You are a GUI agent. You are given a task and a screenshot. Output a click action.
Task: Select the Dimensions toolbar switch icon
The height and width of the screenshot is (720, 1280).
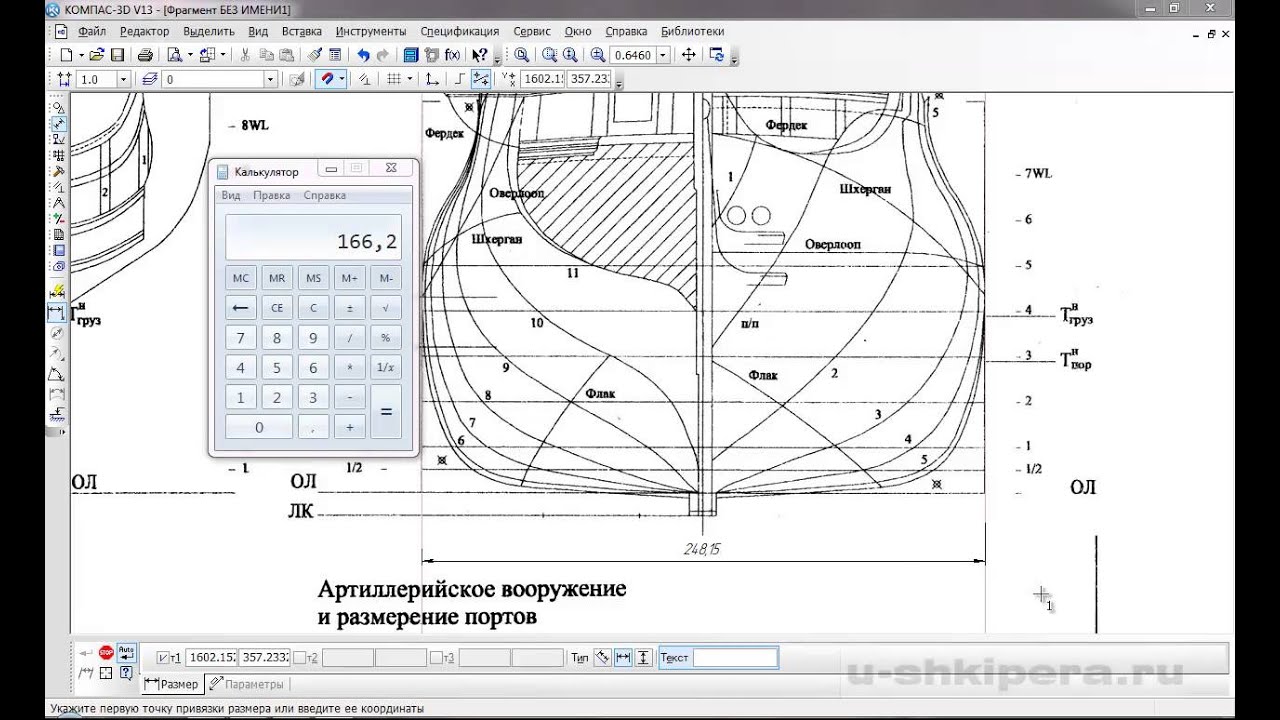tap(59, 123)
